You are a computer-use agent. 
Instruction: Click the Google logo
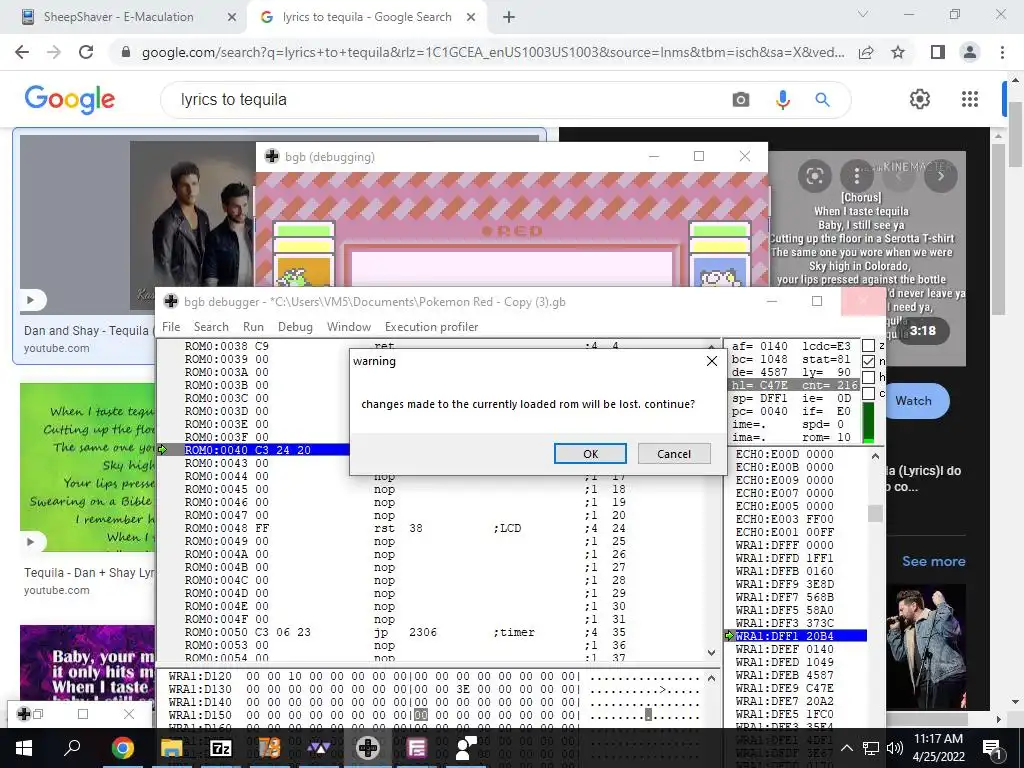pos(70,99)
